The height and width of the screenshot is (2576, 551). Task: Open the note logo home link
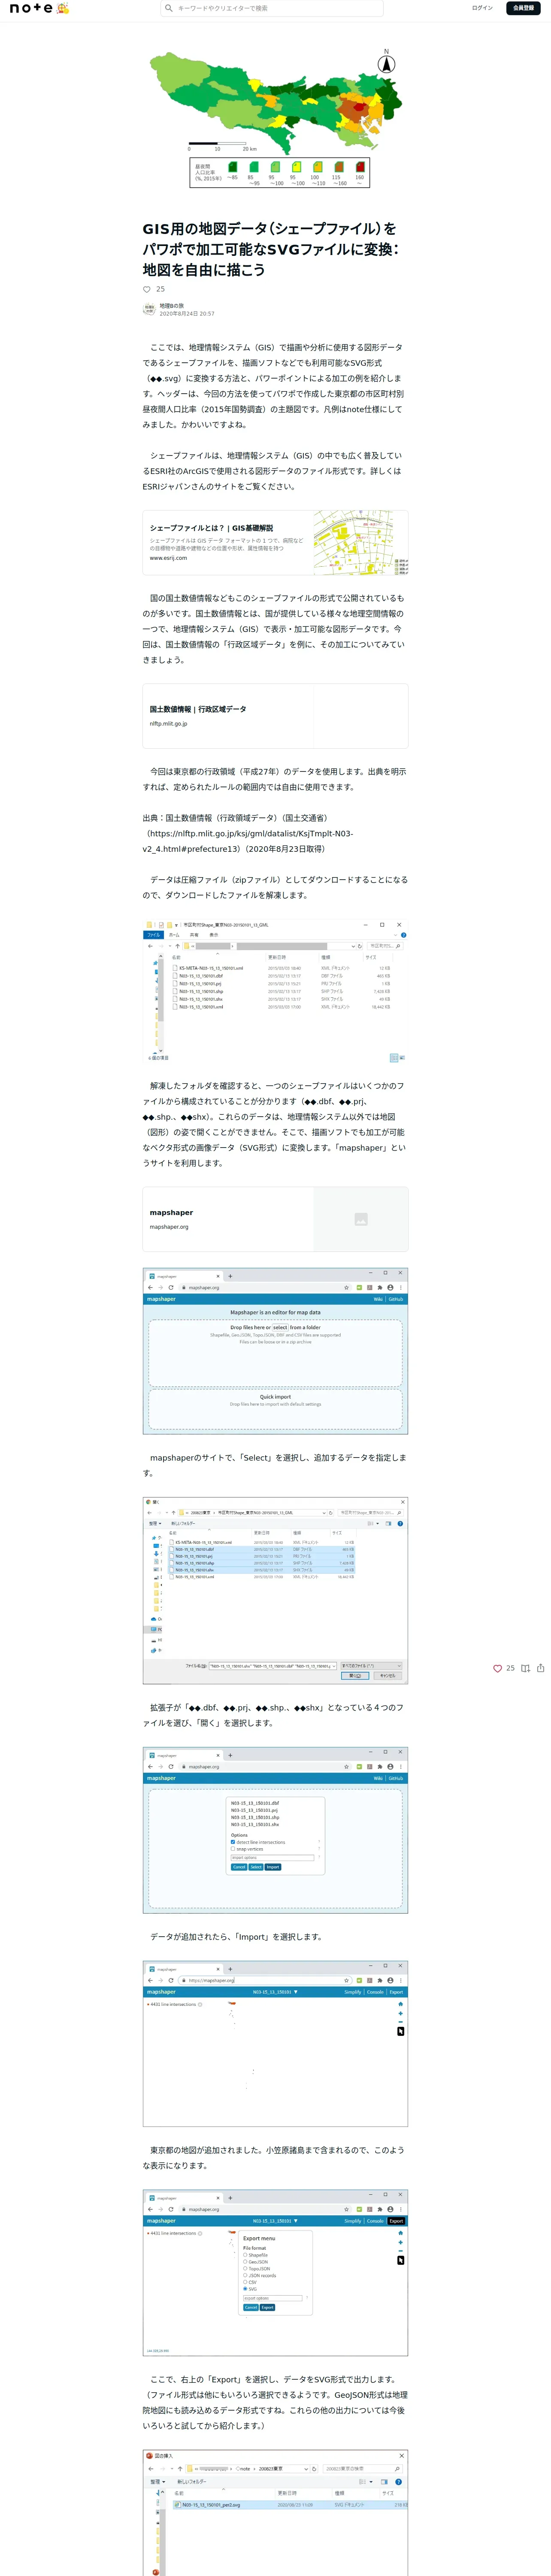[x=39, y=8]
